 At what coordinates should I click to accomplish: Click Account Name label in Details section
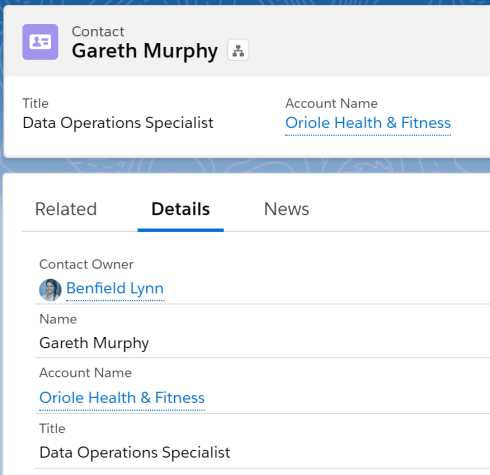coord(86,373)
